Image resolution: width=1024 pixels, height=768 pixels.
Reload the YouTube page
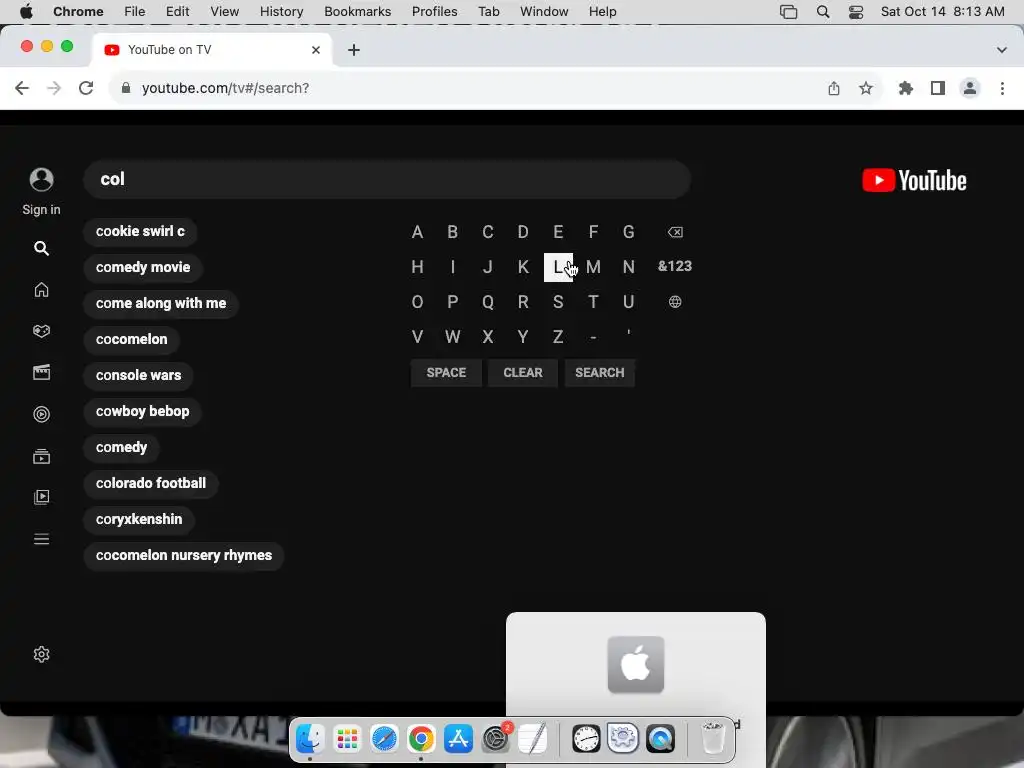tap(86, 88)
